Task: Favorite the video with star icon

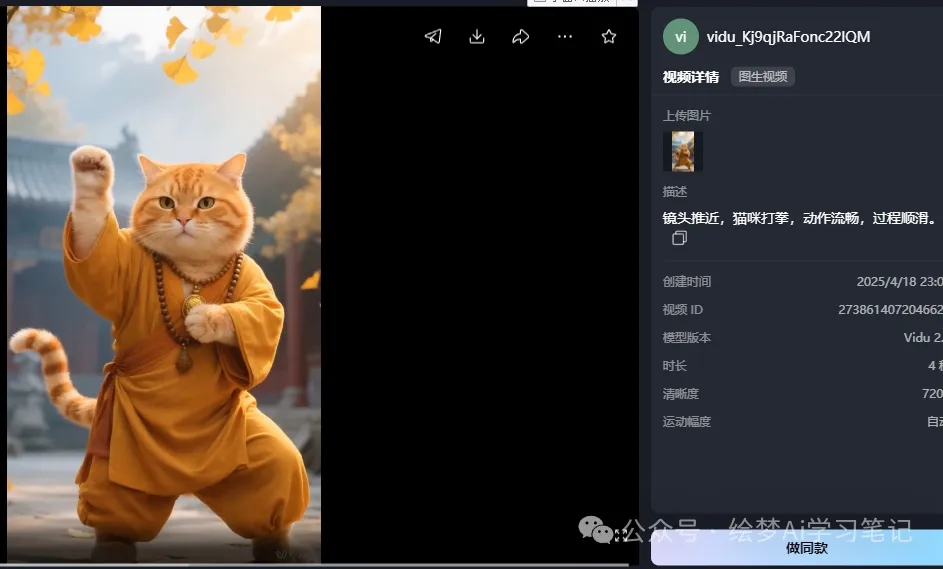Action: pos(609,37)
